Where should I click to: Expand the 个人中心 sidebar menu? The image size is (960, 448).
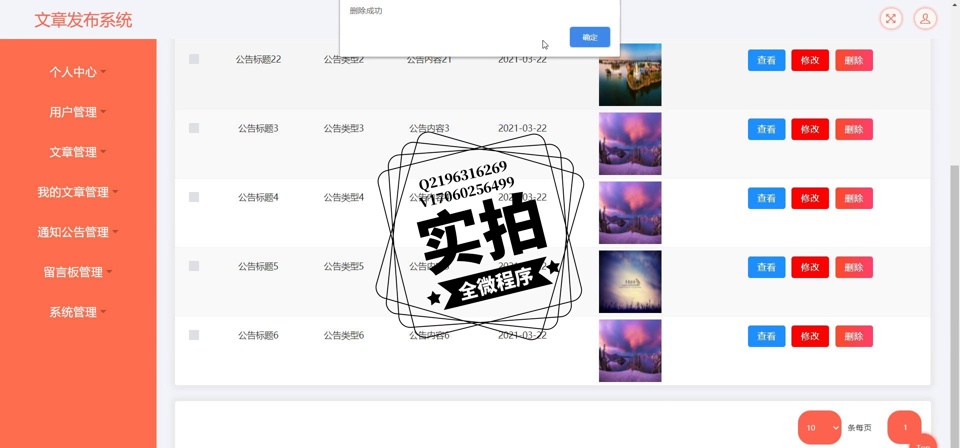pos(78,72)
